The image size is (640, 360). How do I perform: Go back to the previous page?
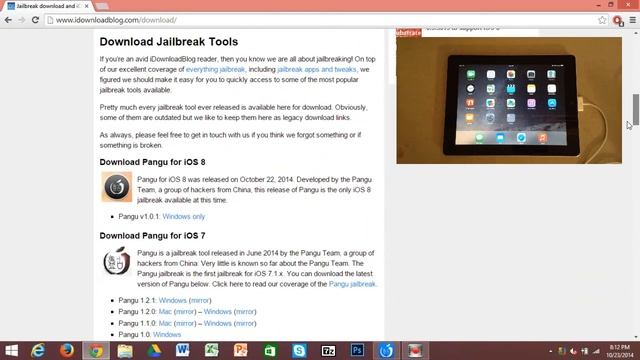pyautogui.click(x=8, y=20)
